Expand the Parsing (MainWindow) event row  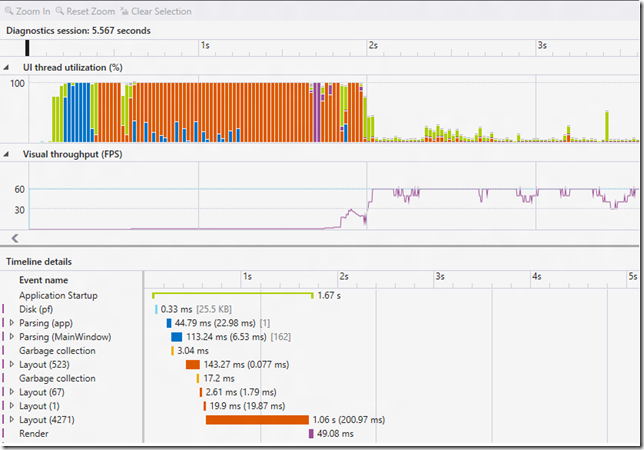(x=12, y=337)
